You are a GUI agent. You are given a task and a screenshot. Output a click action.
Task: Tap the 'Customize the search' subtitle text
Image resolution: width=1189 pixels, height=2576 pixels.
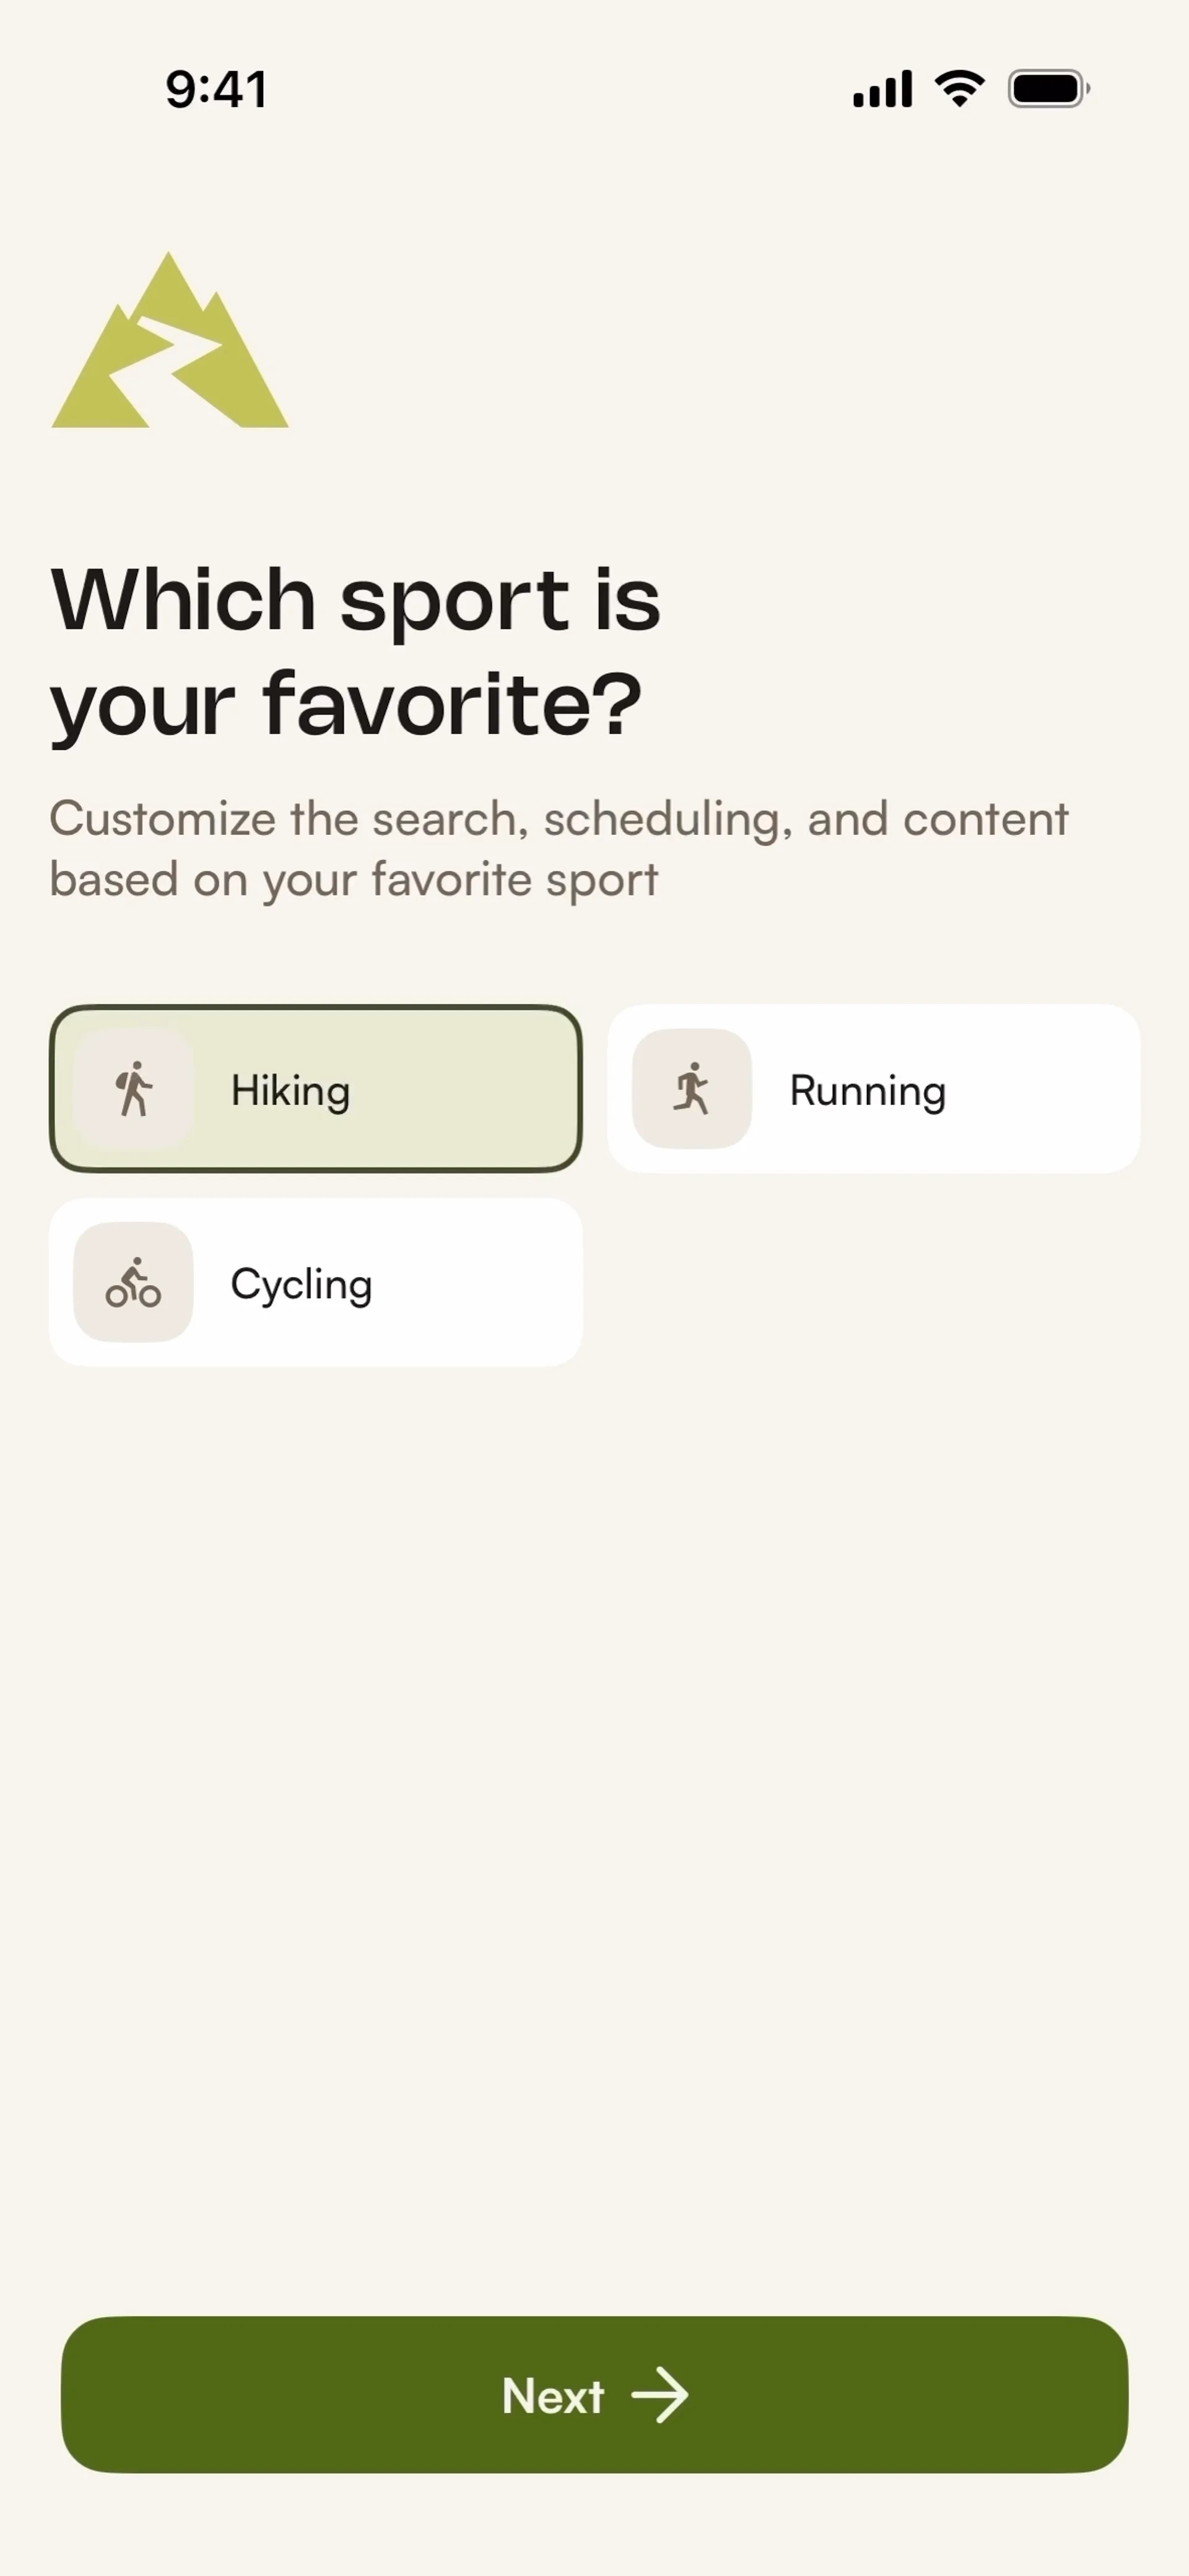pos(558,849)
